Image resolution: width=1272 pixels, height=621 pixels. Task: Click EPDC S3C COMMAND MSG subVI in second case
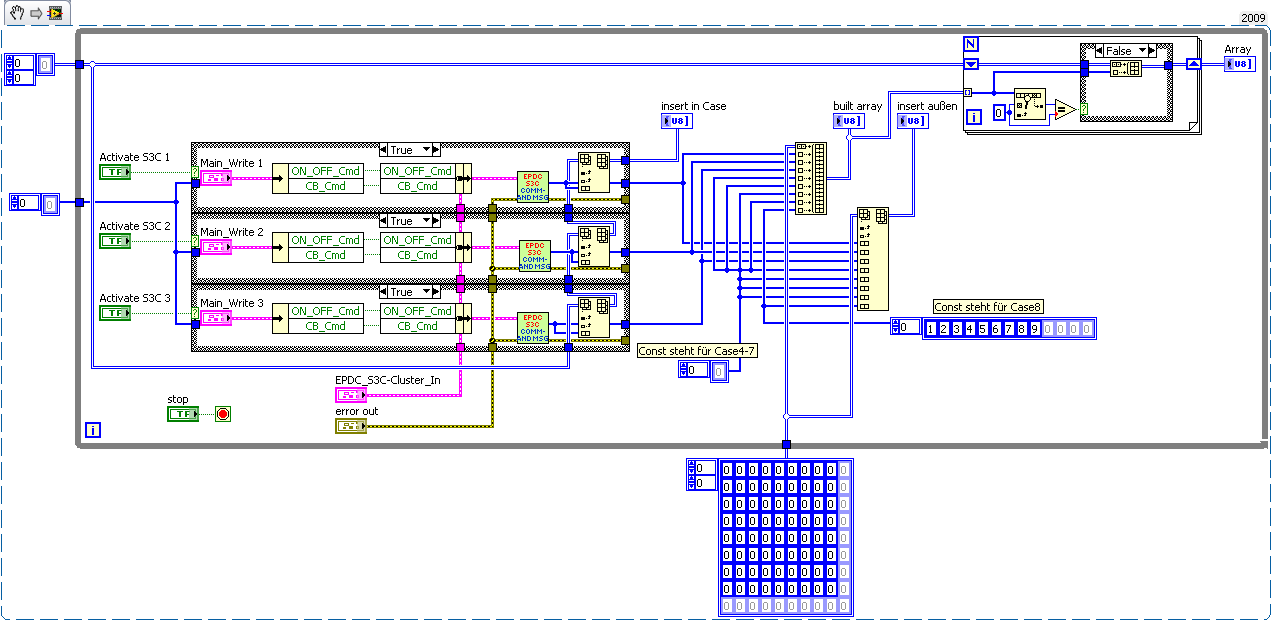pyautogui.click(x=534, y=255)
